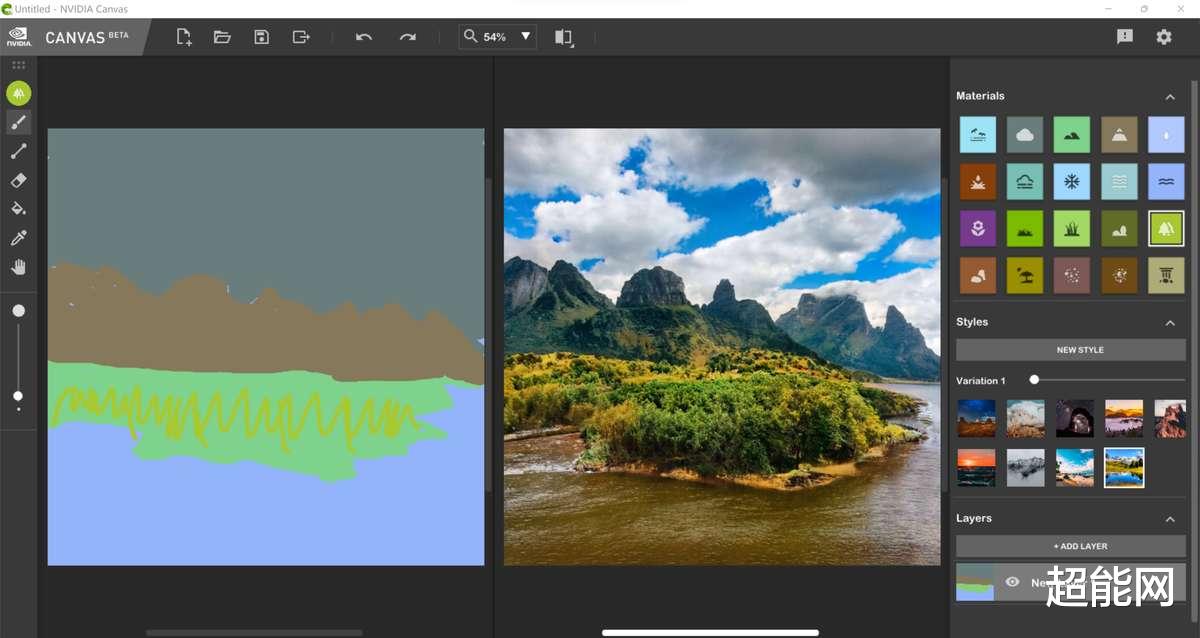Pick the dark brown mud material
The width and height of the screenshot is (1200, 638).
coord(1119,275)
